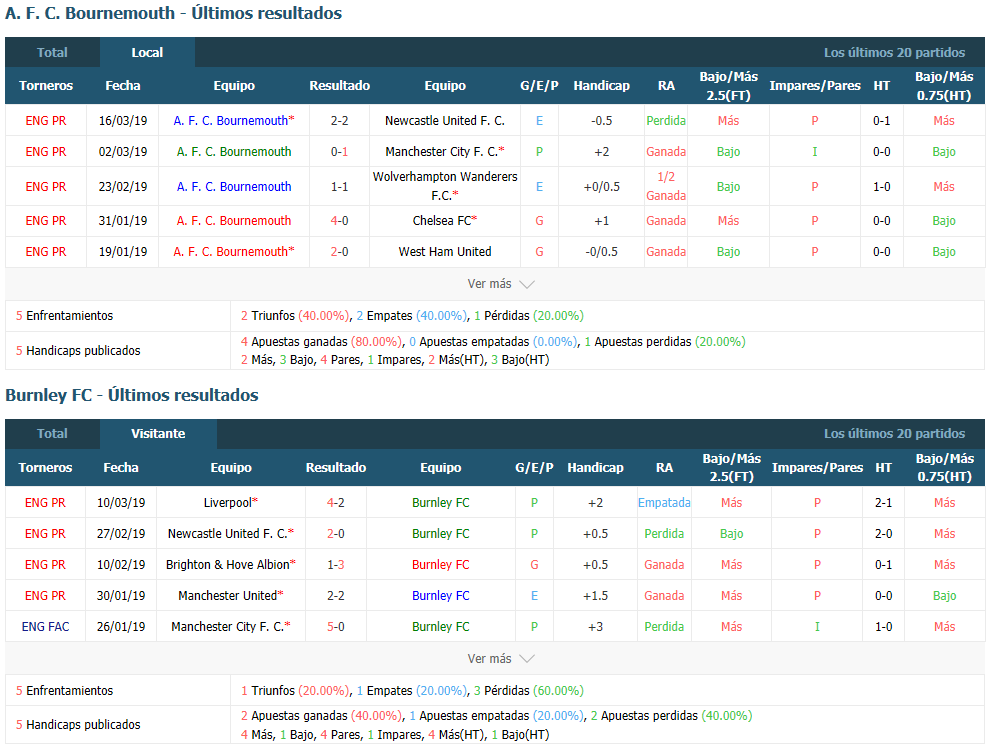This screenshot has height=748, width=991.
Task: Click Resultado column header in Burnley table
Action: 336,468
